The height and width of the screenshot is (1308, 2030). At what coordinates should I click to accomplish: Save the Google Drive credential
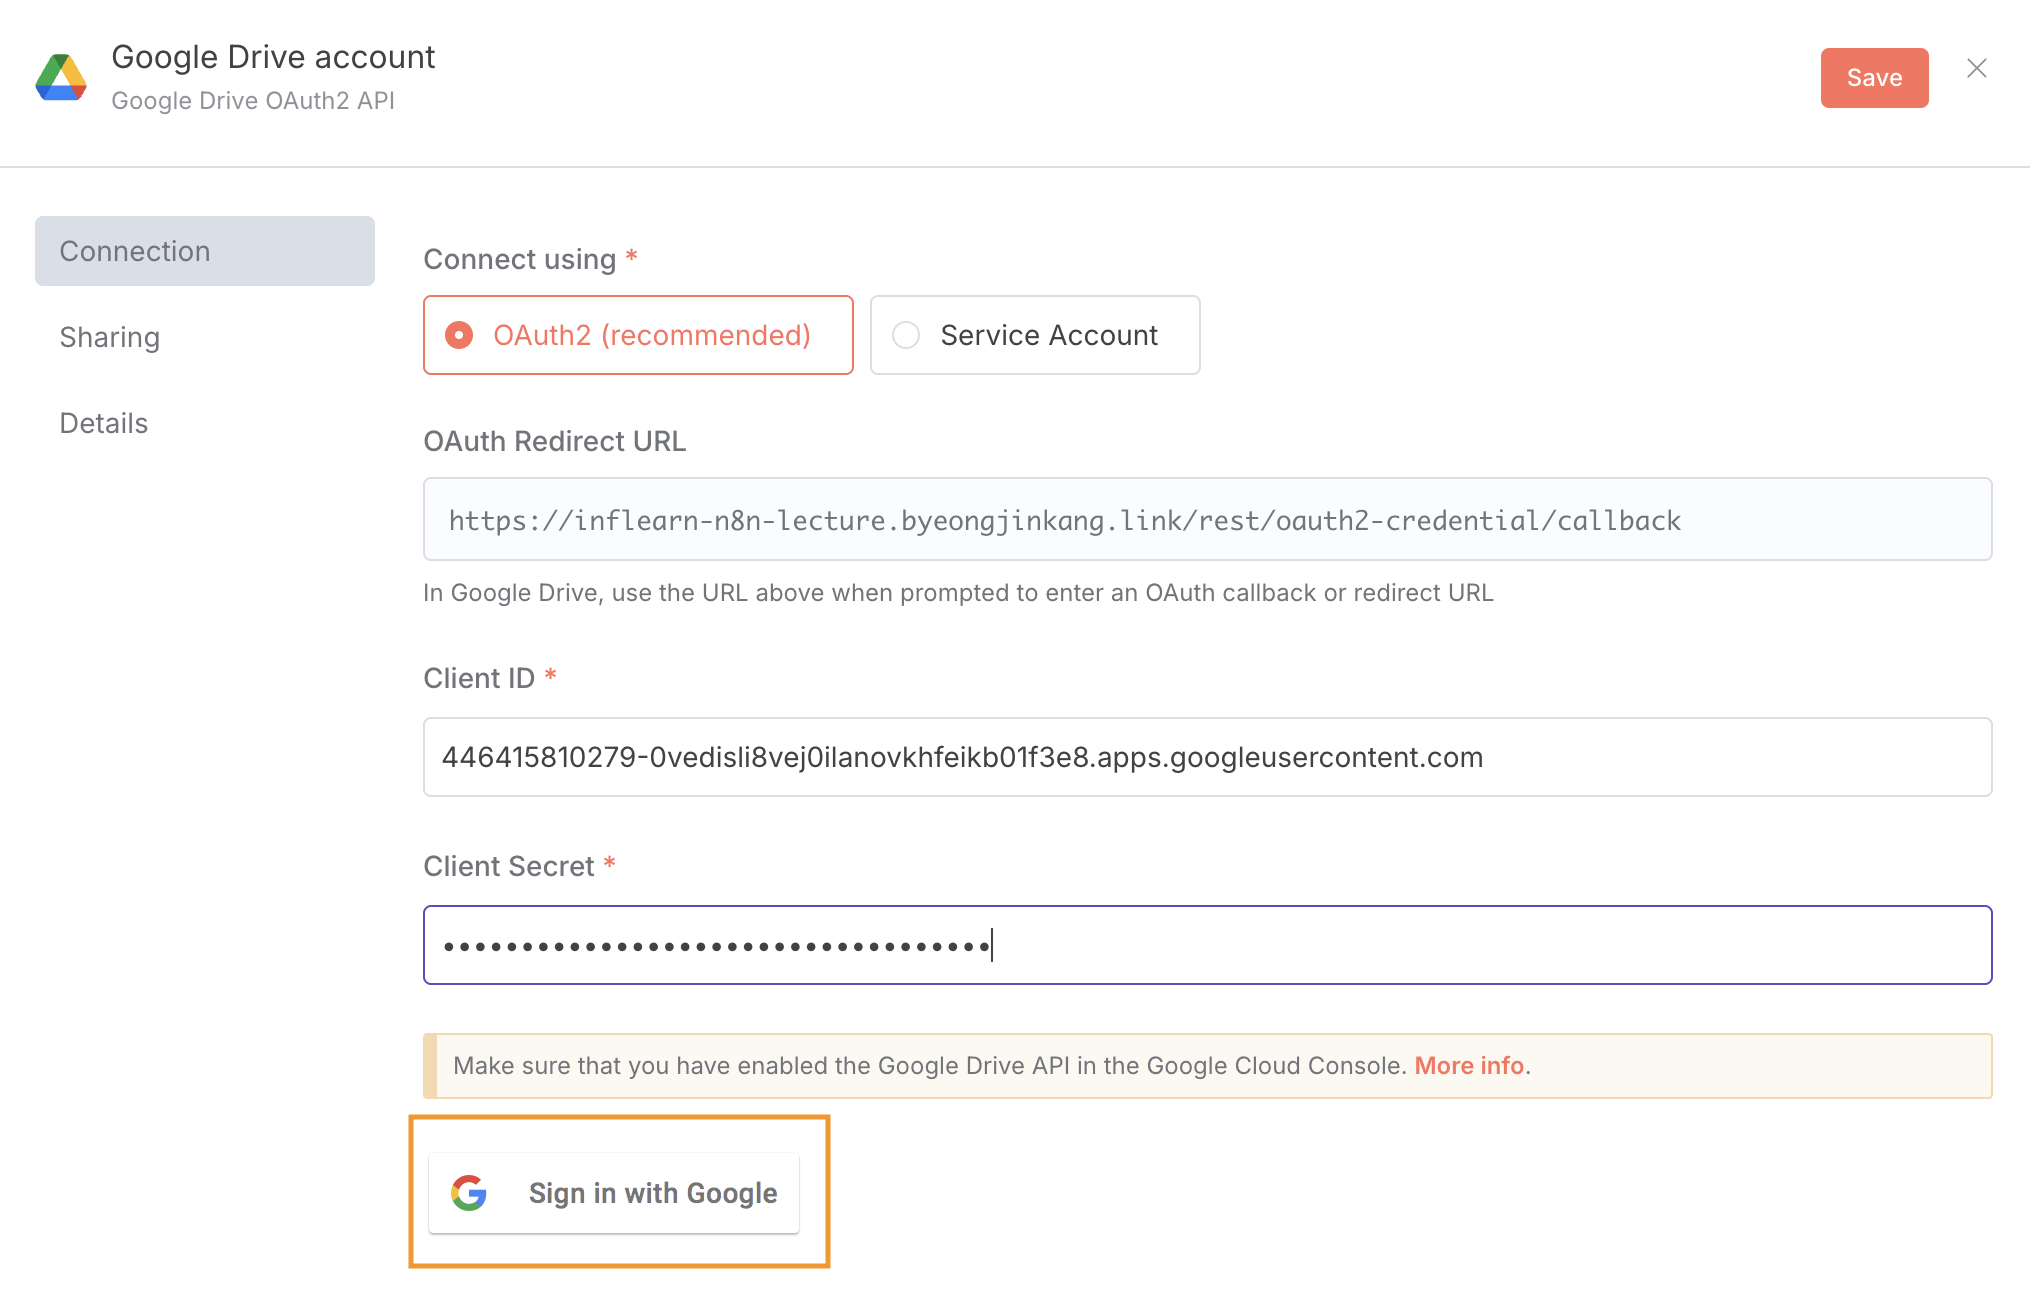(x=1874, y=78)
